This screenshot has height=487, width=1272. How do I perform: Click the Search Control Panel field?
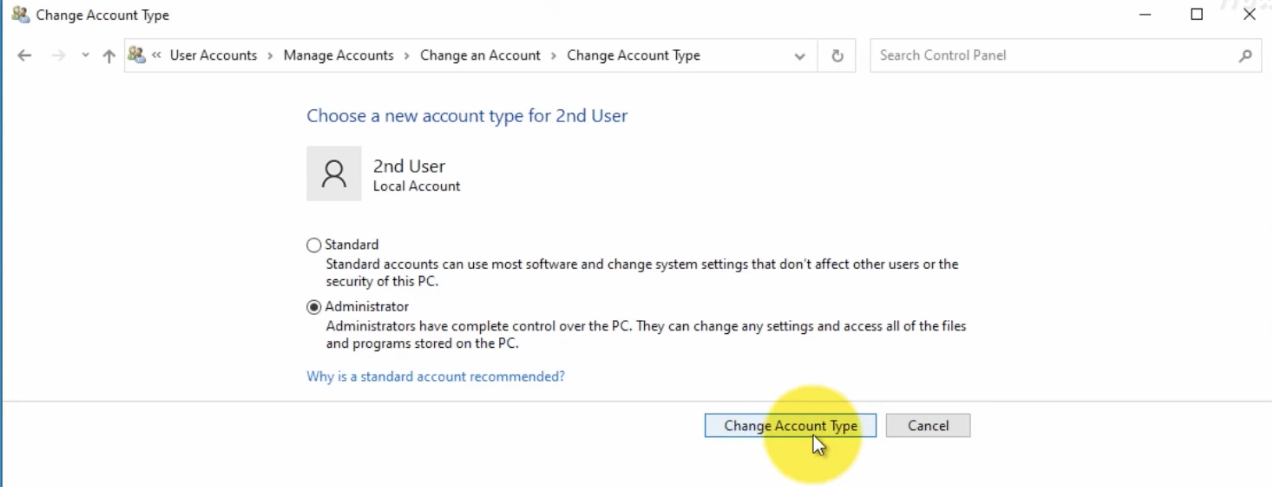tap(1050, 56)
